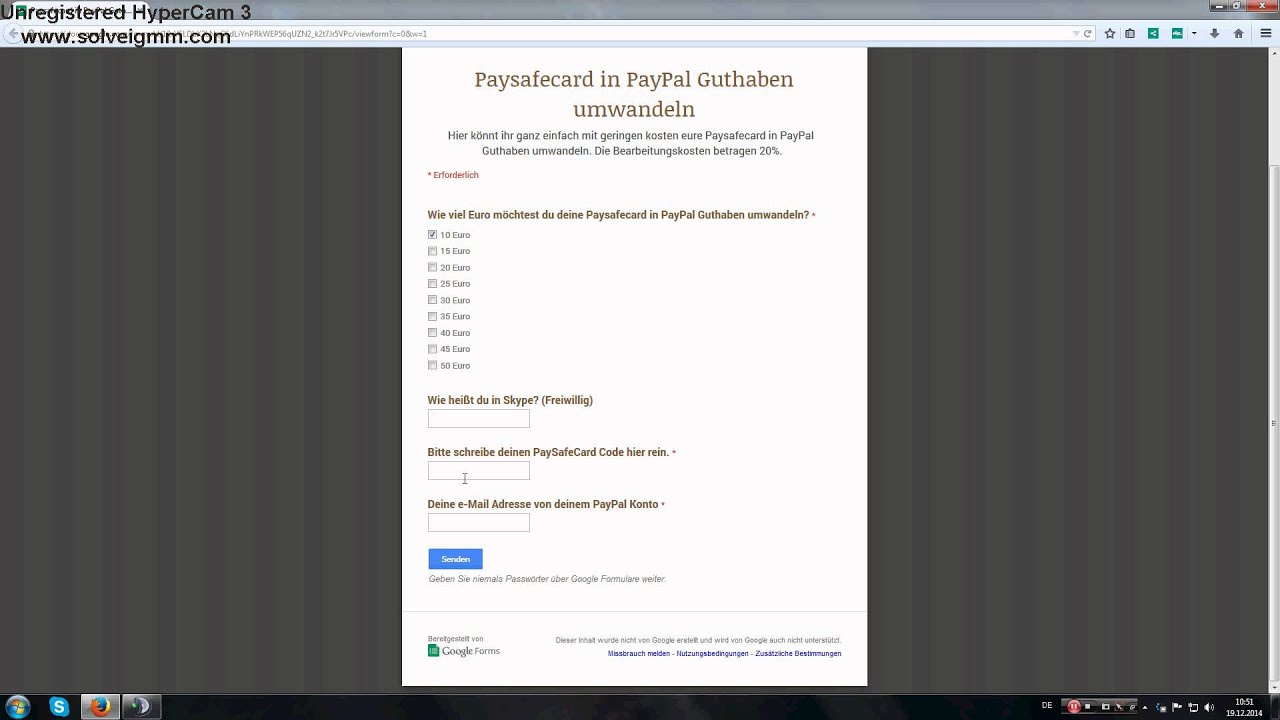
Task: Open the downloads arrow icon
Action: 1214,33
